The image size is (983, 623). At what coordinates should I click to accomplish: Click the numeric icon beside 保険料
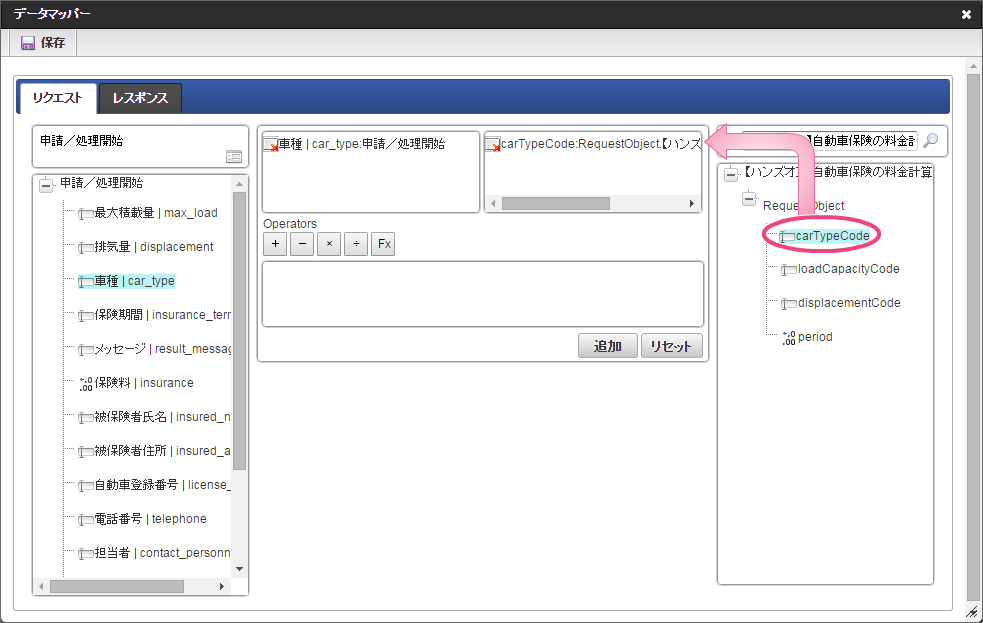(x=86, y=384)
